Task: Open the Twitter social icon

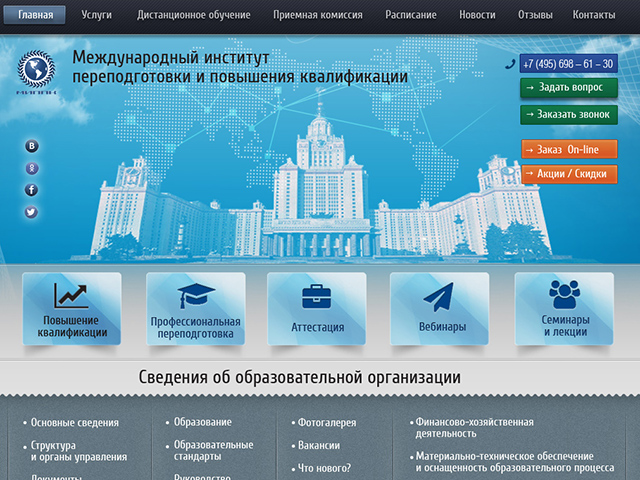Action: (31, 212)
